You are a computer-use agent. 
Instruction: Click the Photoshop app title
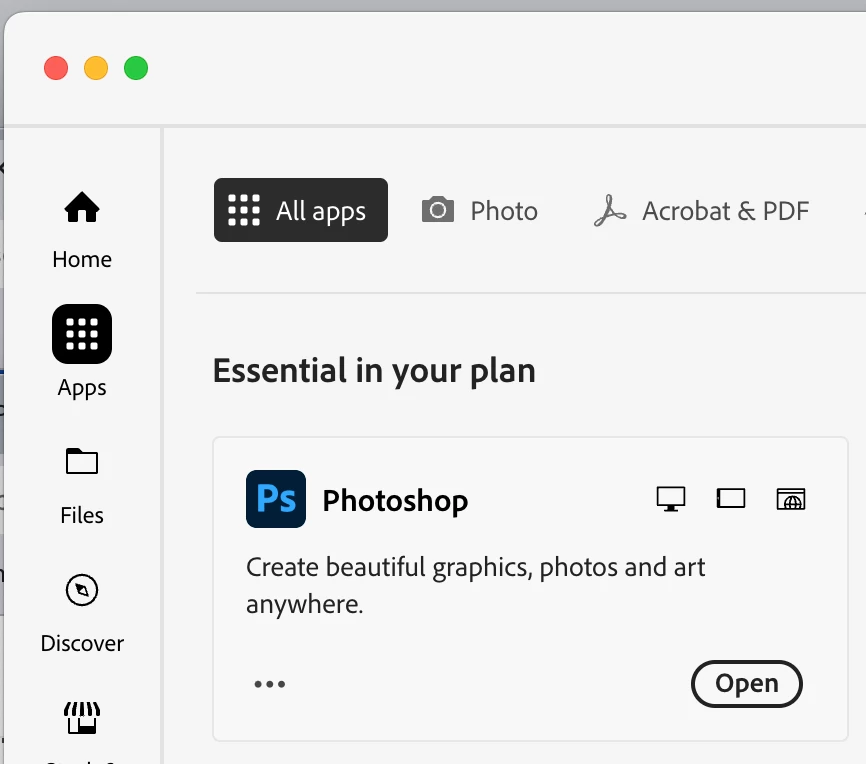395,501
